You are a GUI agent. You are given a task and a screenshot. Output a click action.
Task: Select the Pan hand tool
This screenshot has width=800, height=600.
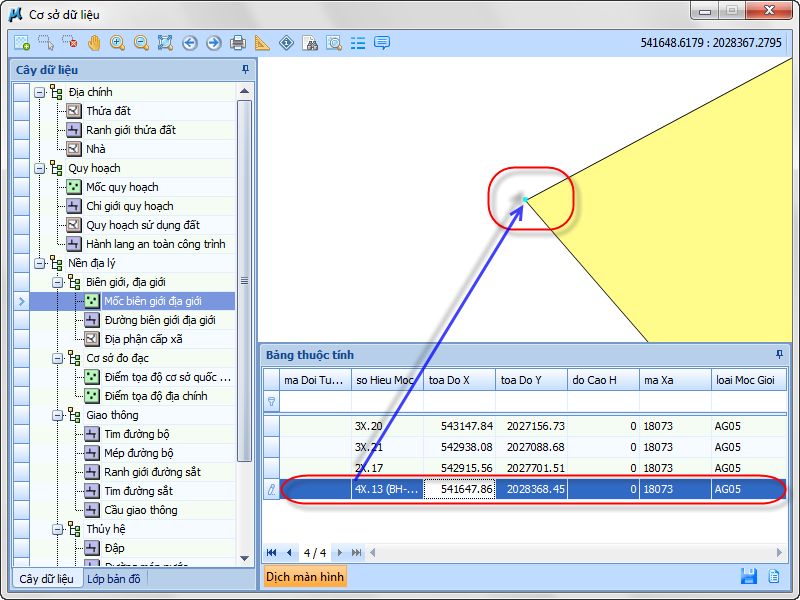[94, 43]
